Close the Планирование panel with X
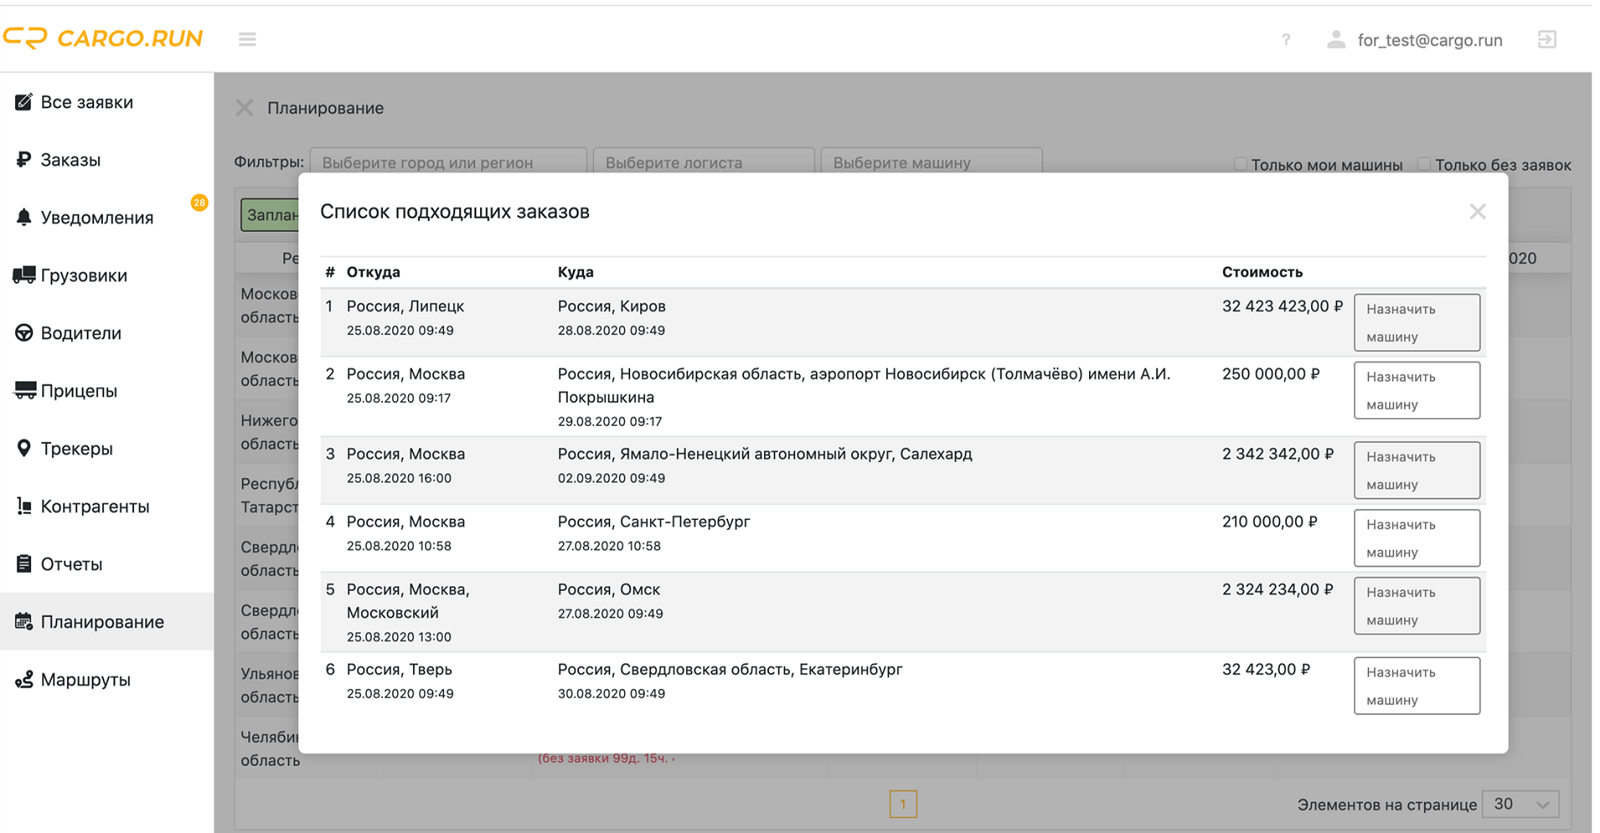The width and height of the screenshot is (1600, 833). click(244, 107)
